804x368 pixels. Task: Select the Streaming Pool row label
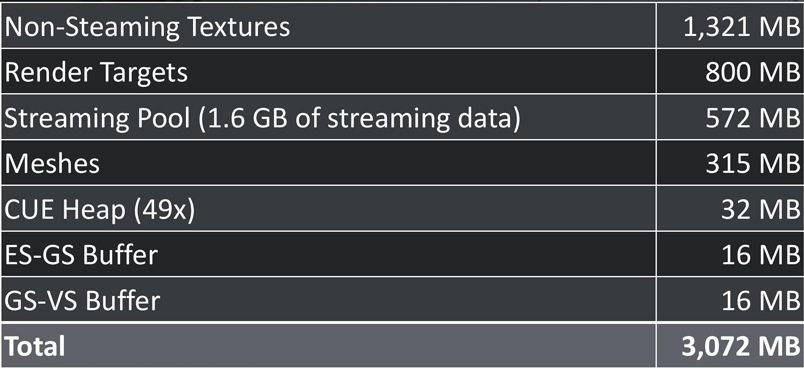click(x=262, y=118)
